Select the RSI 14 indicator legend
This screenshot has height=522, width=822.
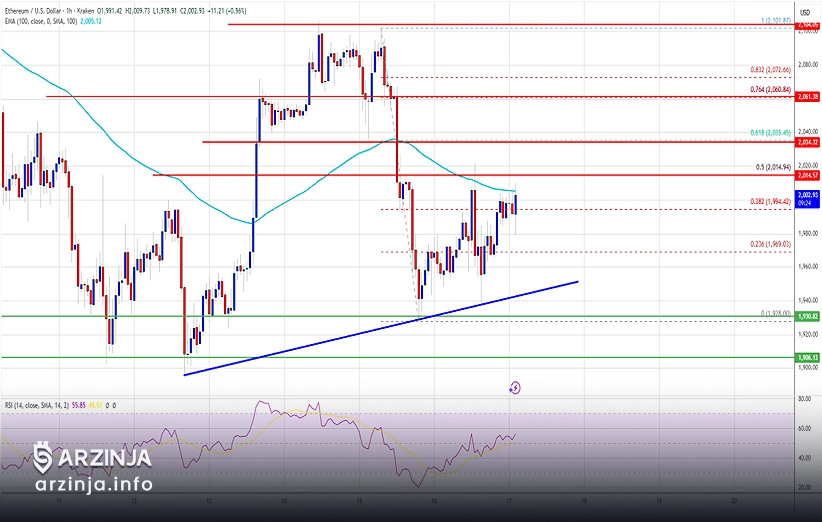pyautogui.click(x=40, y=405)
